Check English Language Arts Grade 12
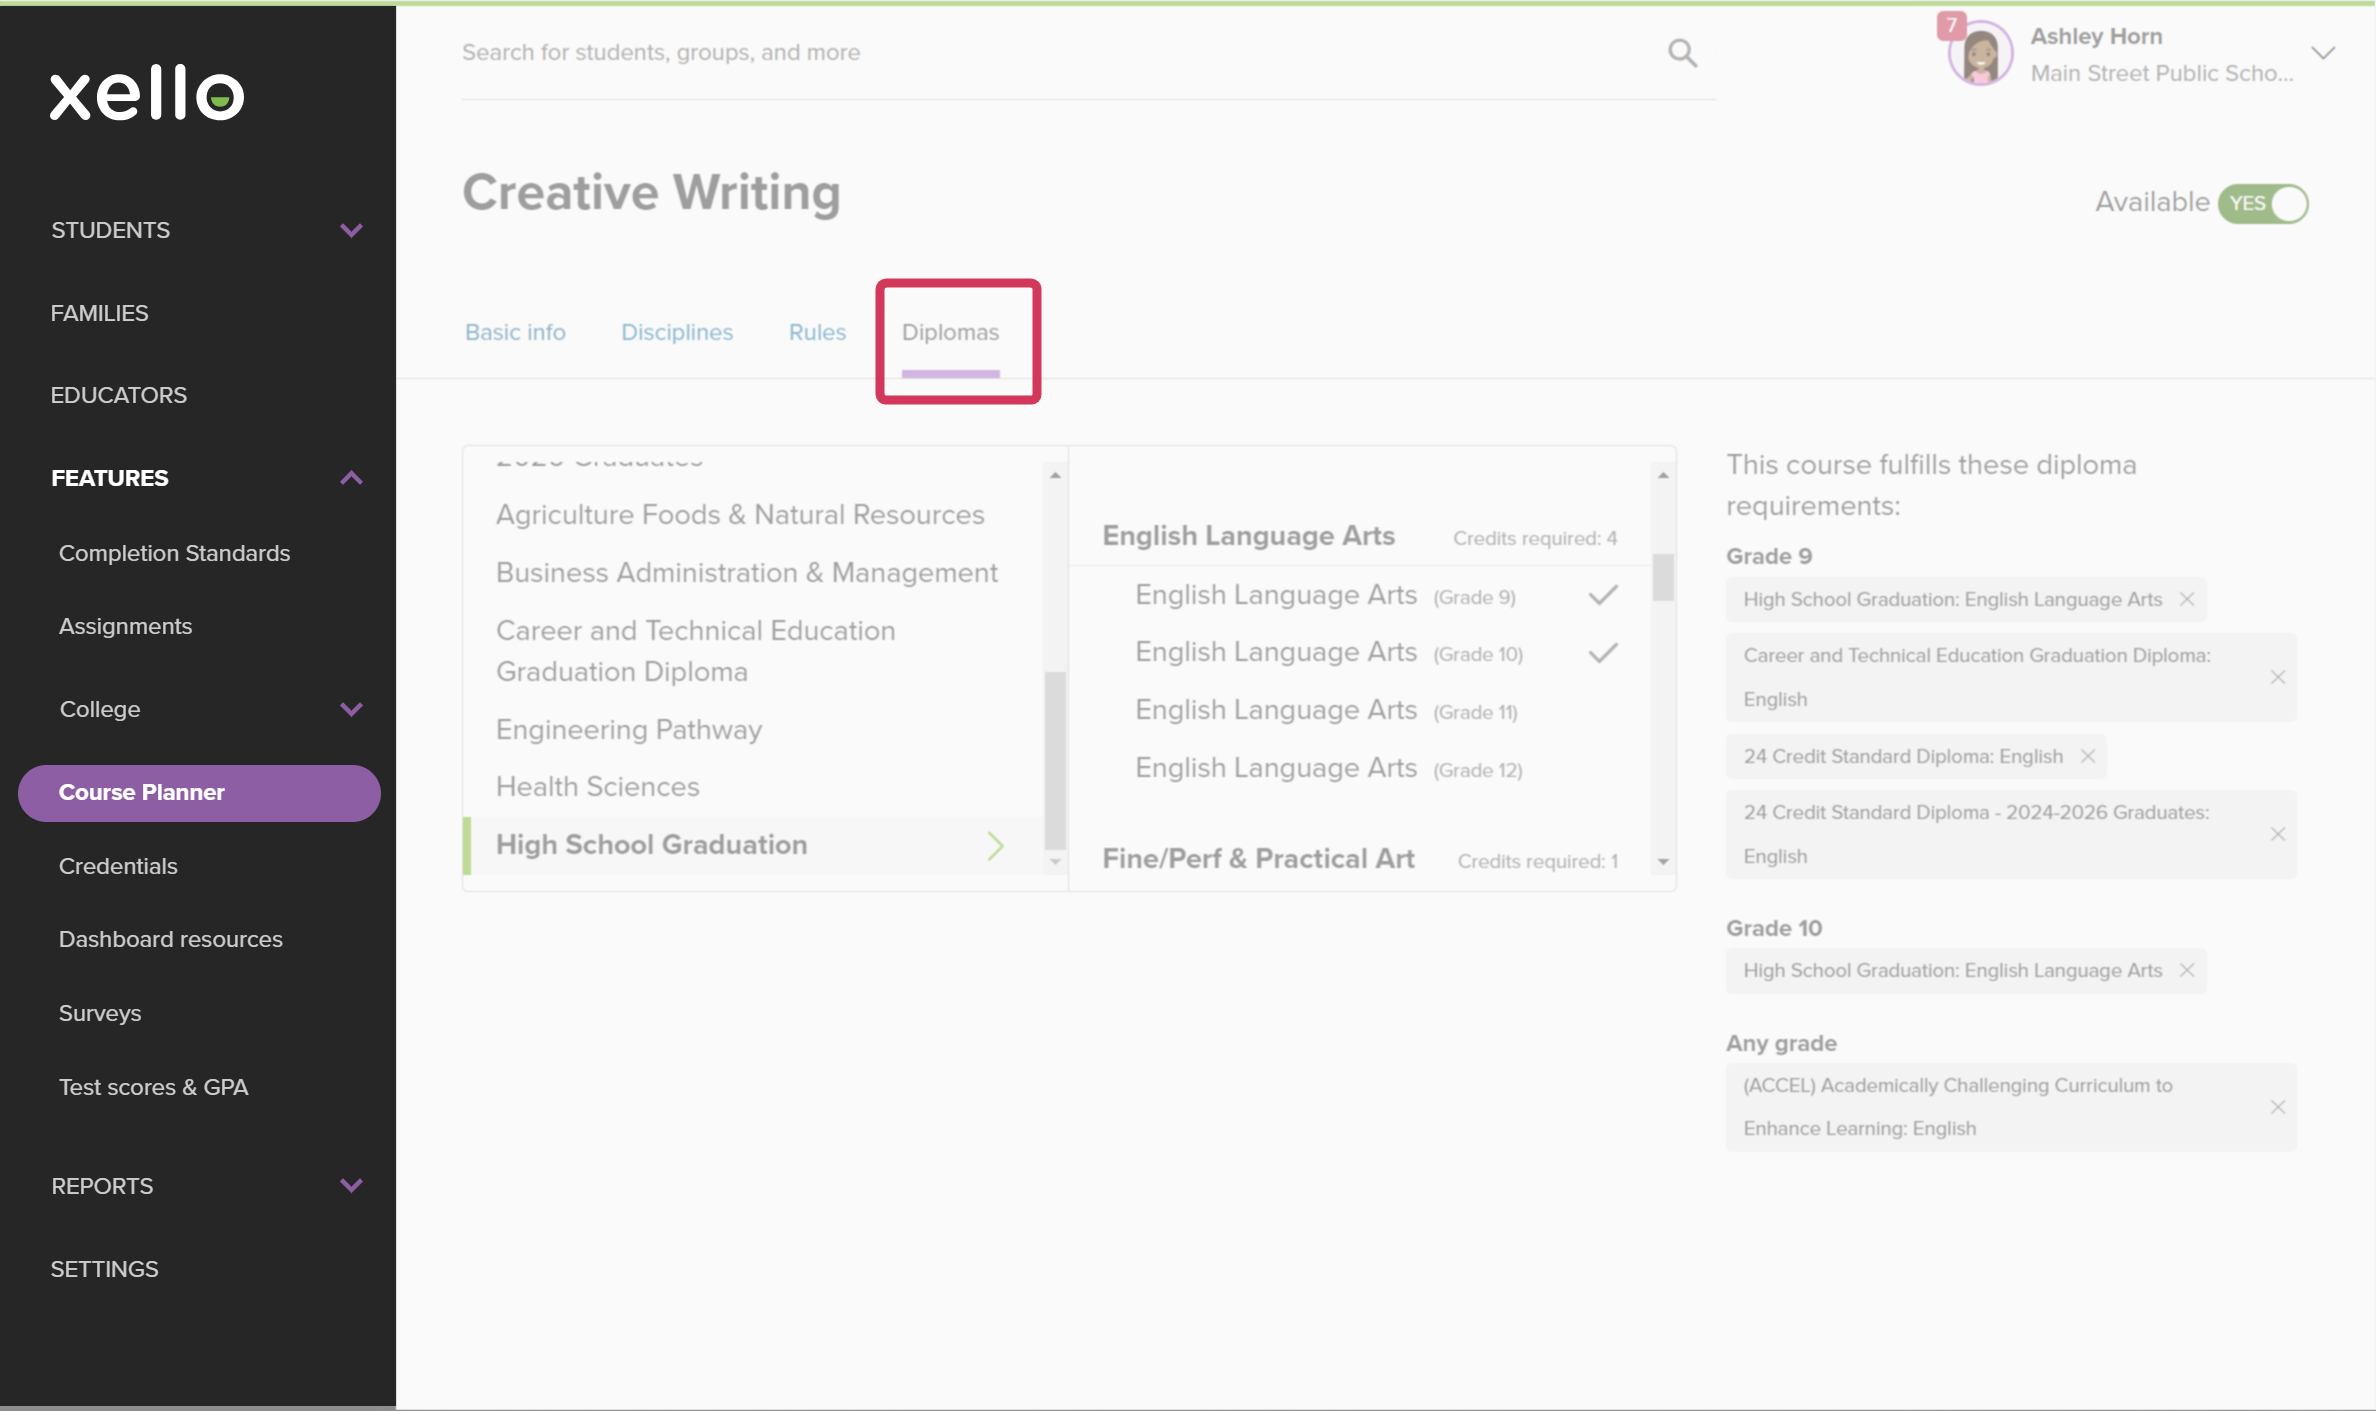The width and height of the screenshot is (2376, 1411). [1329, 769]
